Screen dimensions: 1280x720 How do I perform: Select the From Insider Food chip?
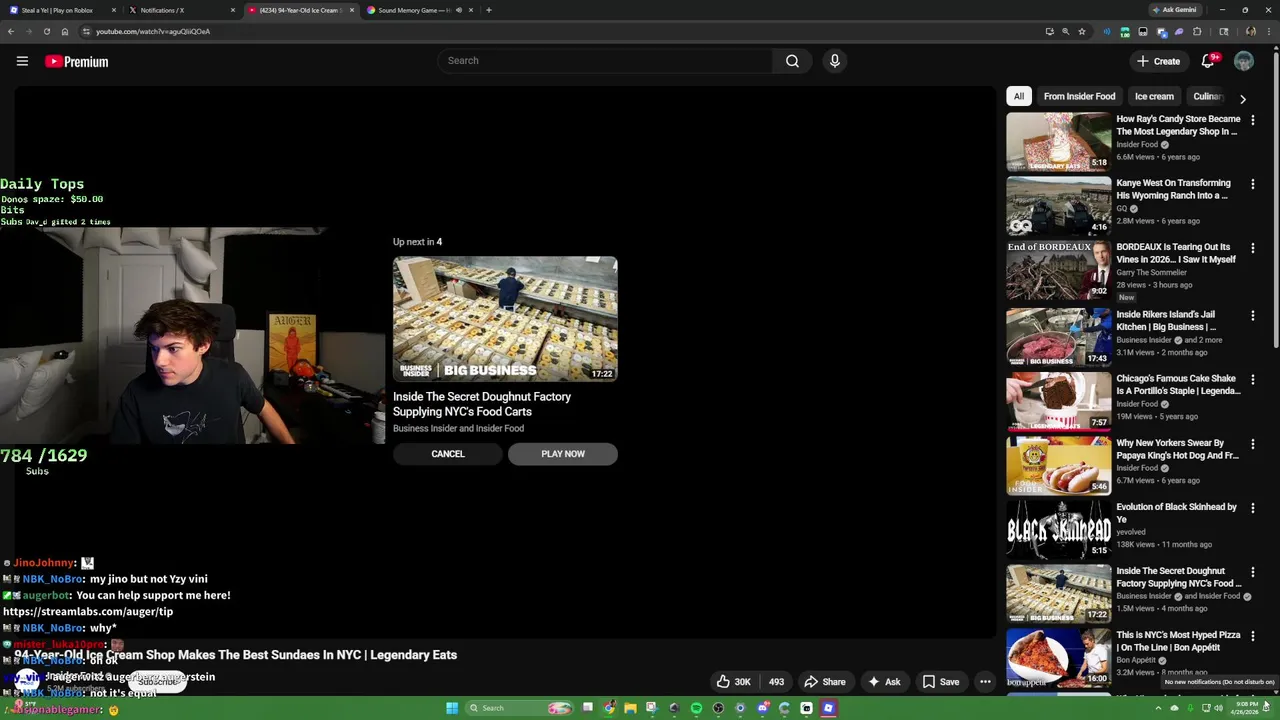click(x=1079, y=96)
